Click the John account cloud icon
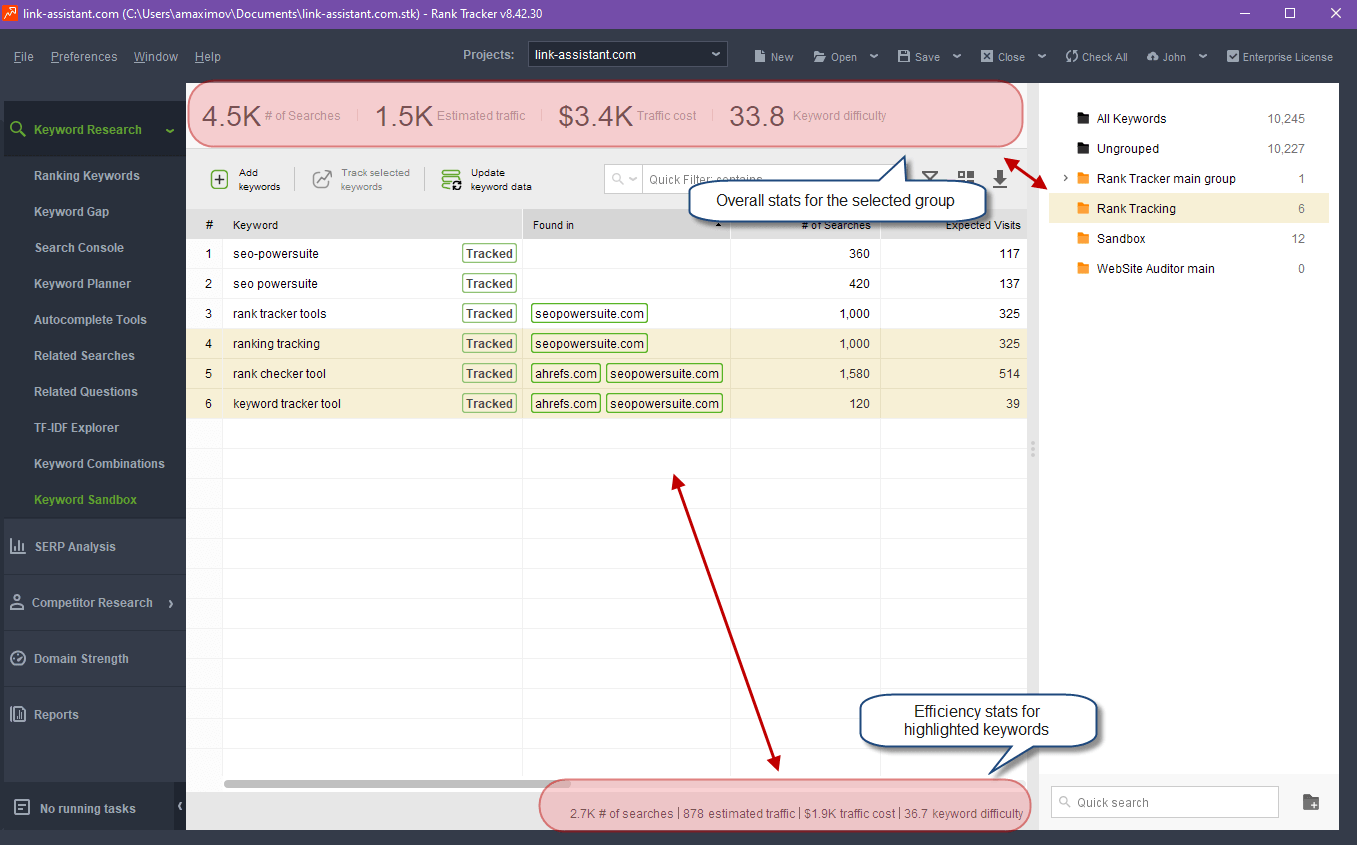 (x=1153, y=57)
